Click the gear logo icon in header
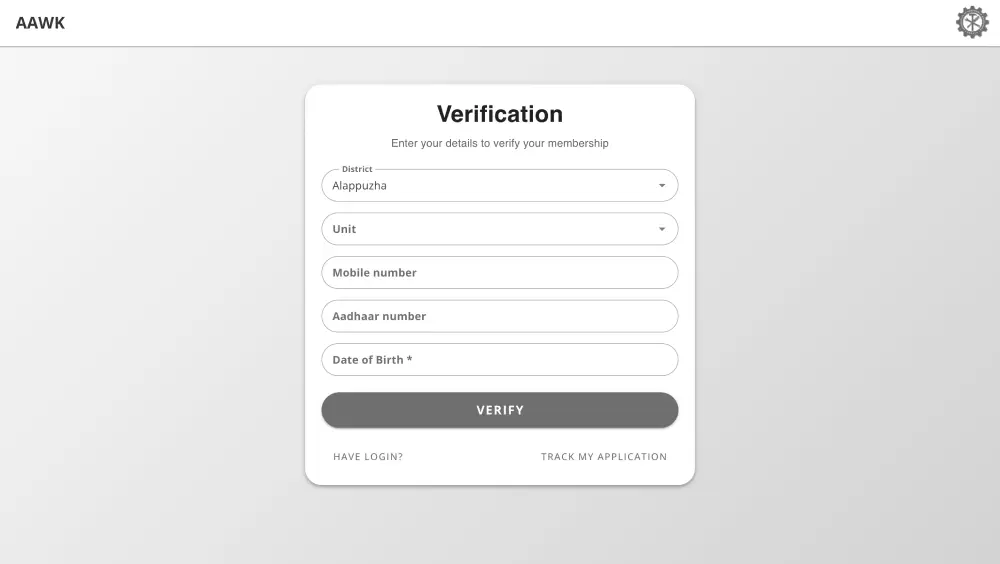Screen dimensions: 1000x564 [972, 22]
